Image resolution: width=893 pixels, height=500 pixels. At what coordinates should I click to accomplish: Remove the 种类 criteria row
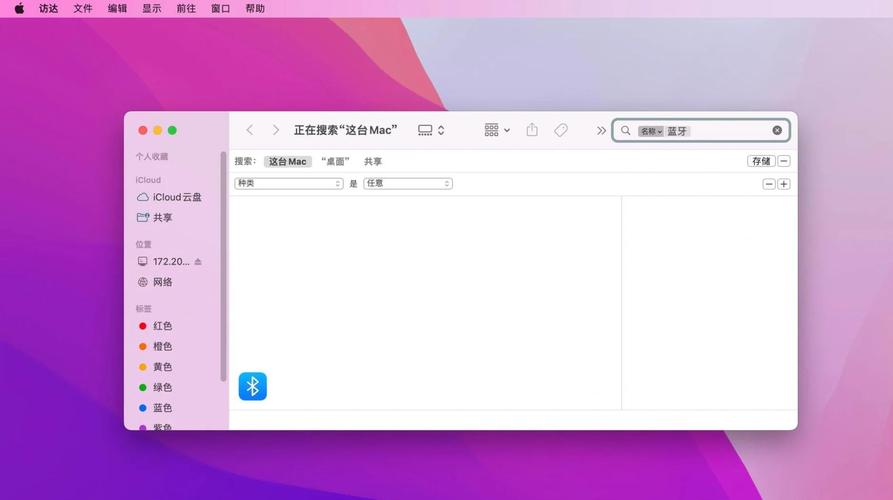coord(769,184)
